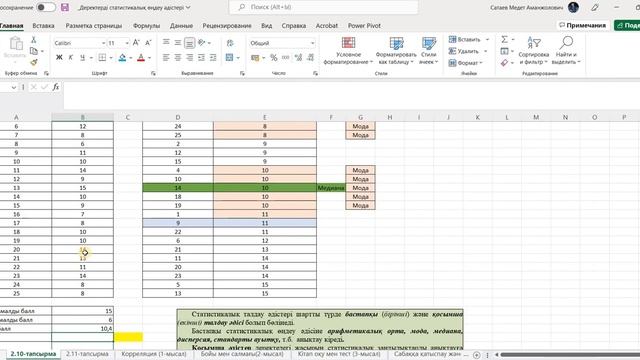Select cell with value 10,4
Image resolution: width=640 pixels, height=360 pixels.
coord(82,328)
